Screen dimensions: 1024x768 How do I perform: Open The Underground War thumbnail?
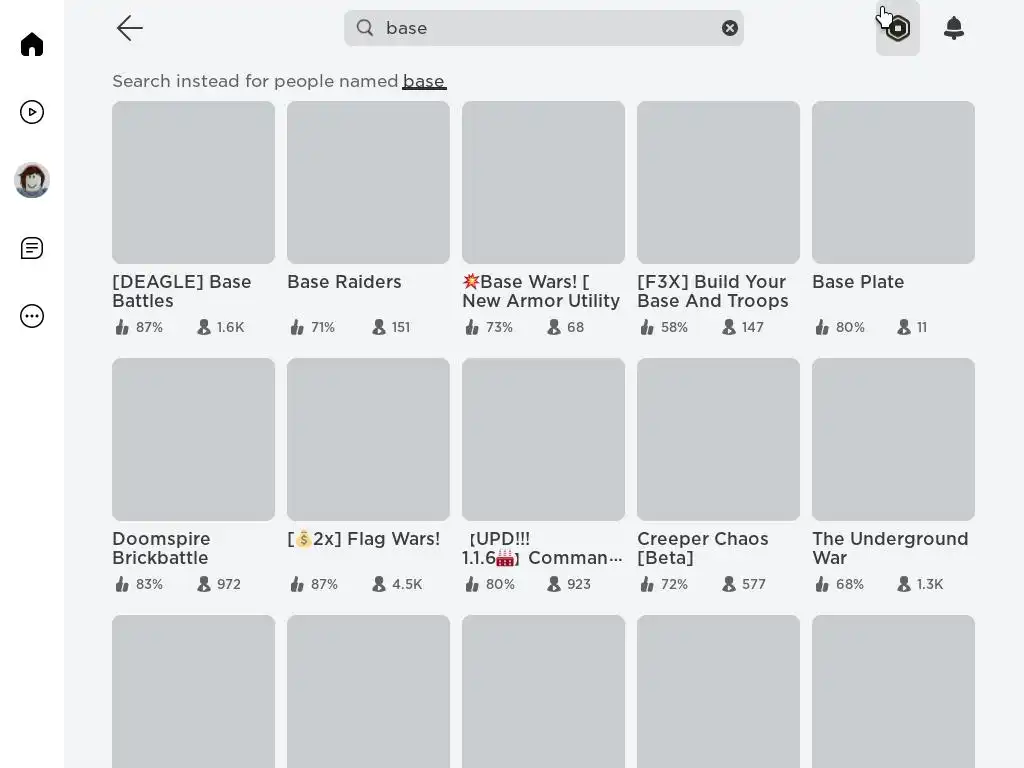893,439
